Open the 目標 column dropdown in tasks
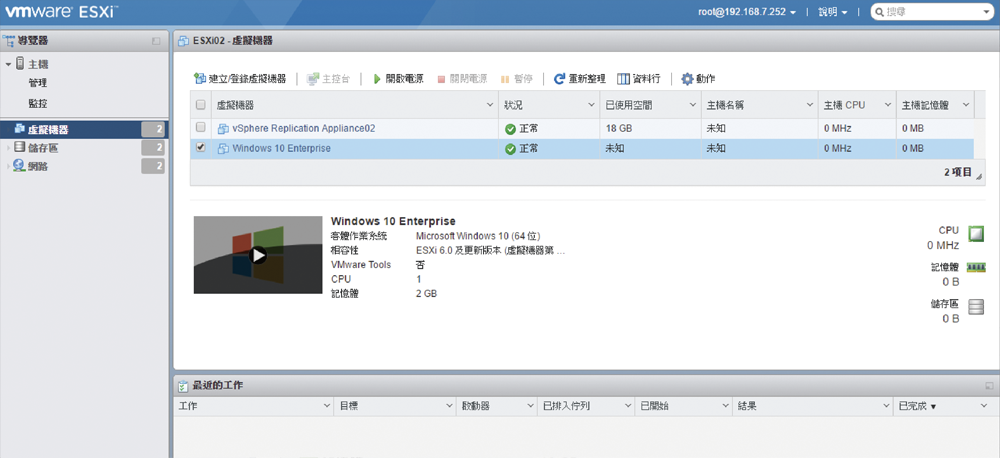Screen dimensions: 1000x458 point(450,406)
